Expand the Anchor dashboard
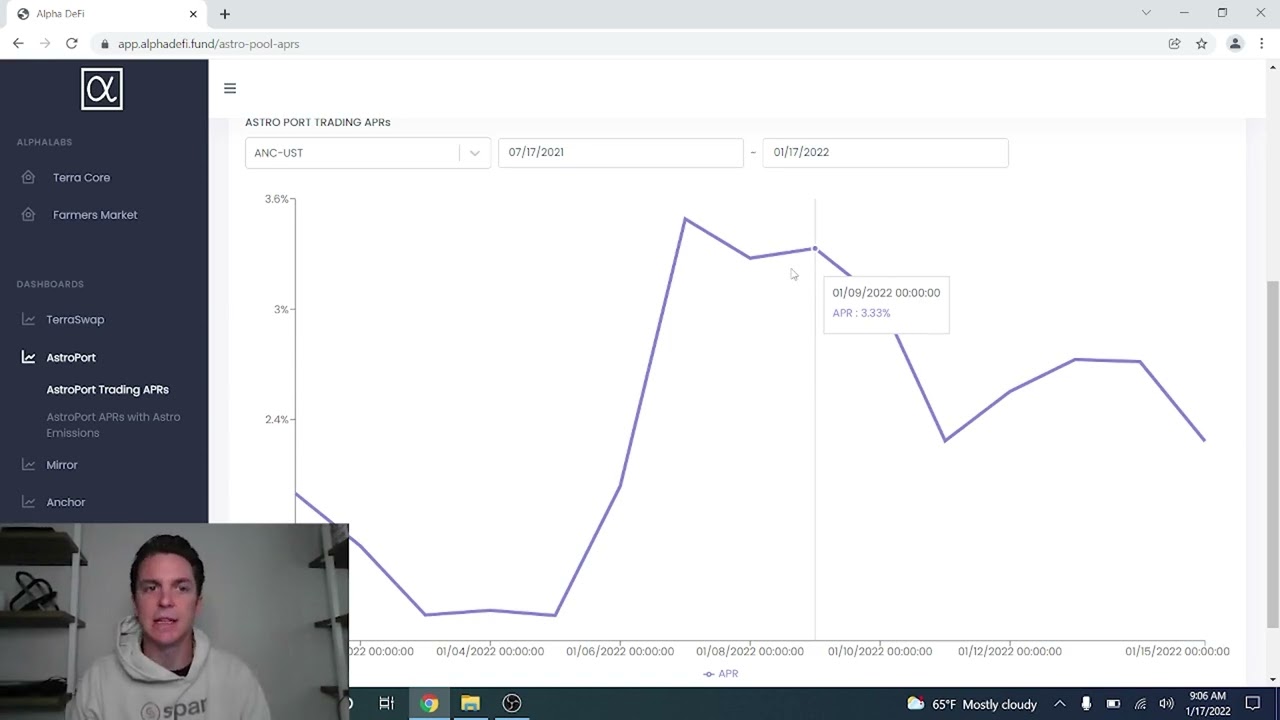 (65, 502)
